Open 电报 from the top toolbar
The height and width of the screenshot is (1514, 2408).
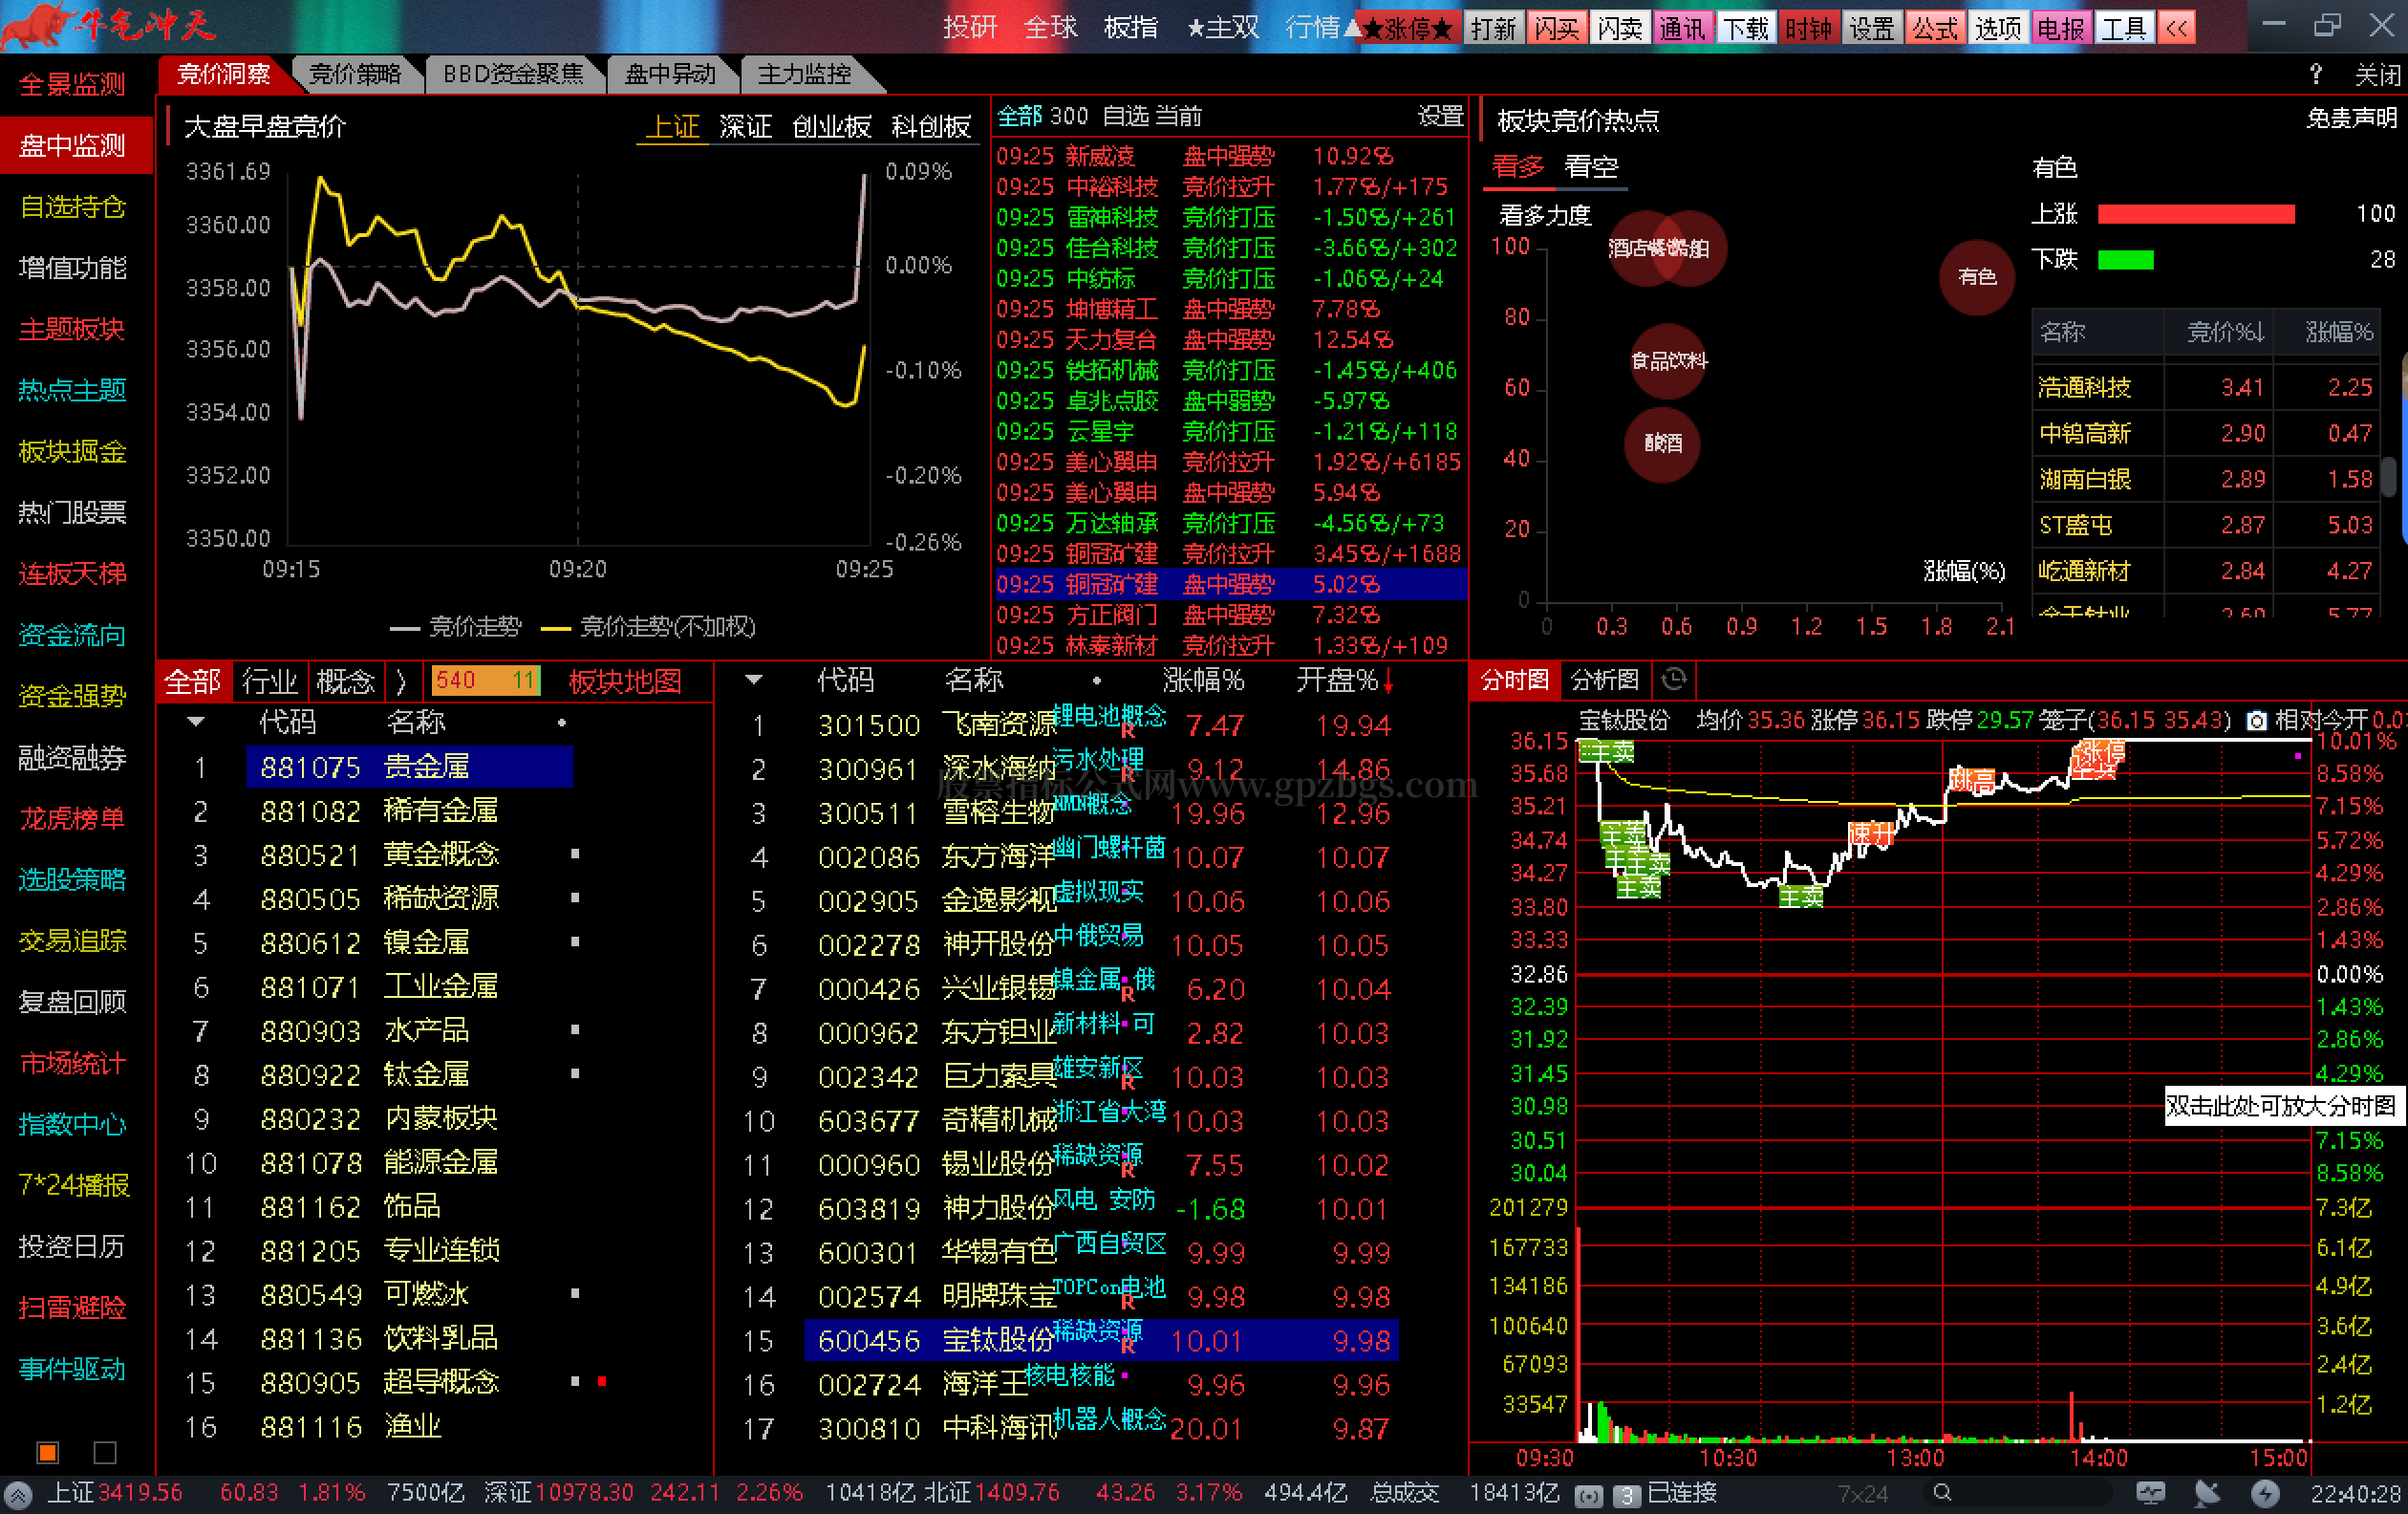click(x=2060, y=28)
